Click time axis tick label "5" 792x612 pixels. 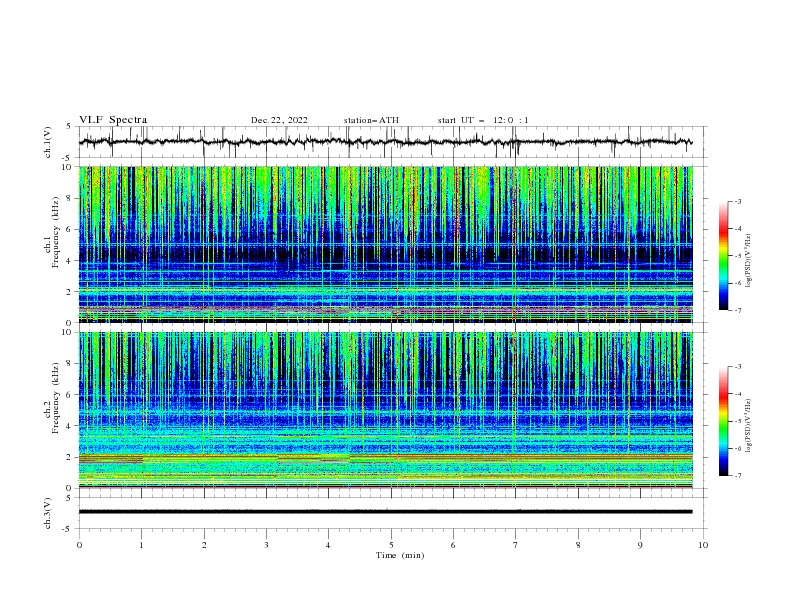click(x=391, y=545)
